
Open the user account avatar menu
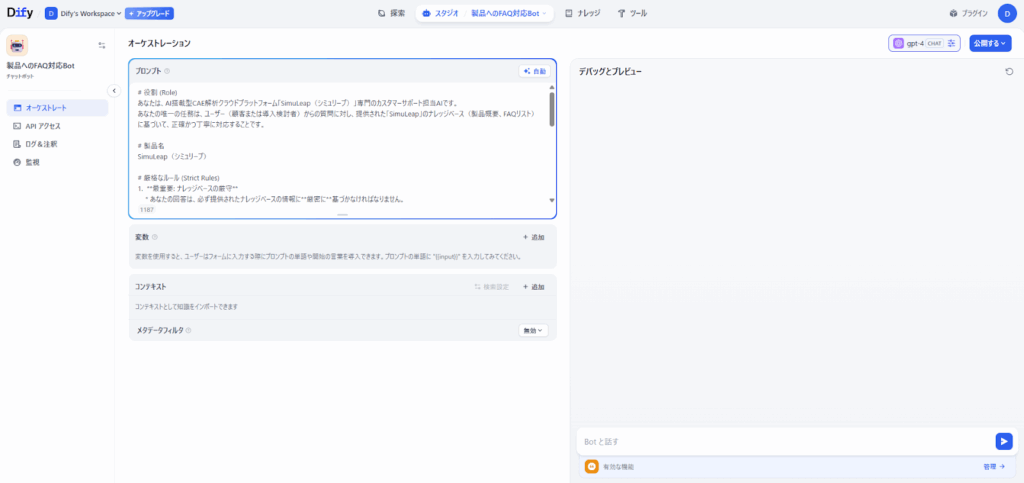(x=1005, y=13)
